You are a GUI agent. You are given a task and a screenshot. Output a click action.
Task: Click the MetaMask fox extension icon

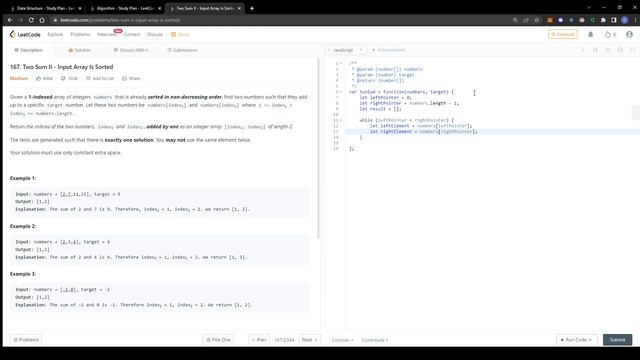[x=550, y=20]
